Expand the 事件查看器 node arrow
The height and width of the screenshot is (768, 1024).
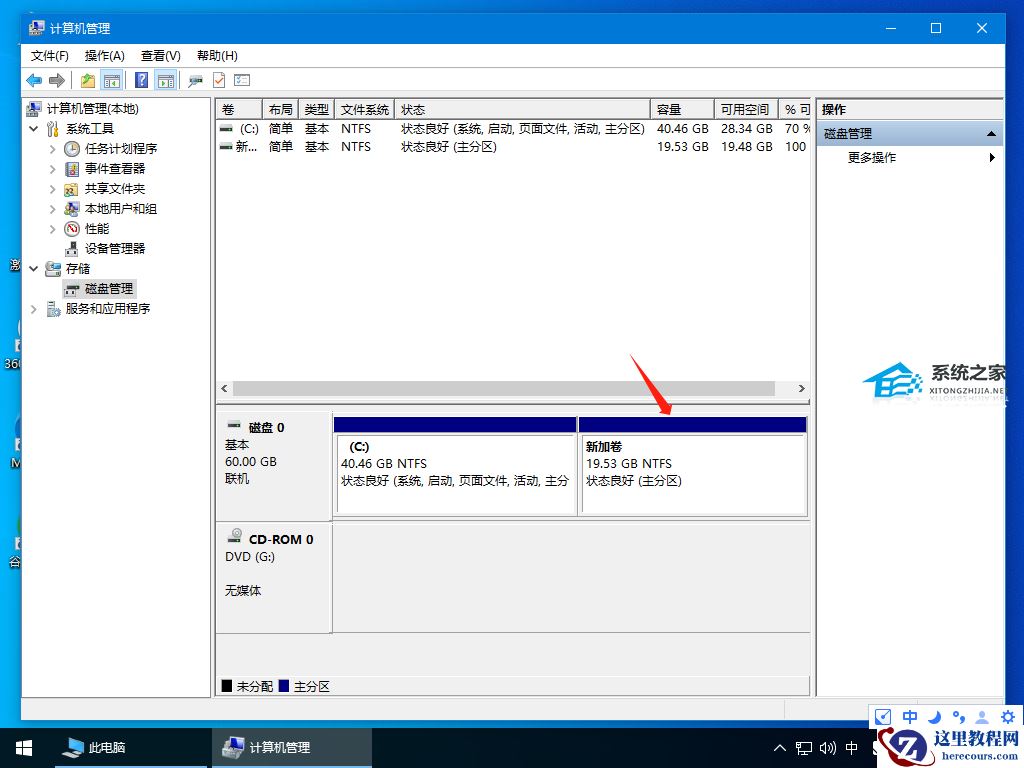(52, 168)
